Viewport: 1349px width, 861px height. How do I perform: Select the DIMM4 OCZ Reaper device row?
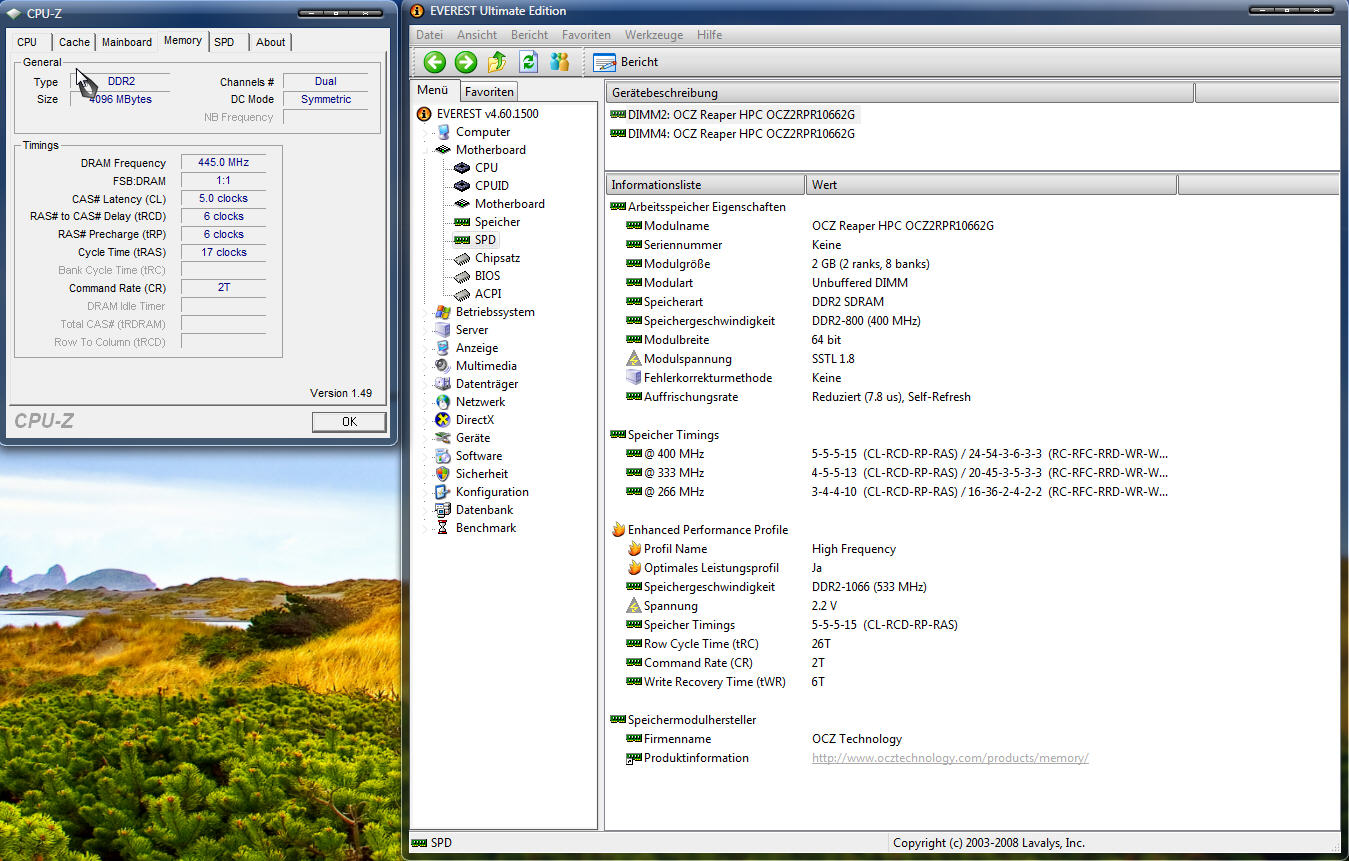[x=733, y=134]
